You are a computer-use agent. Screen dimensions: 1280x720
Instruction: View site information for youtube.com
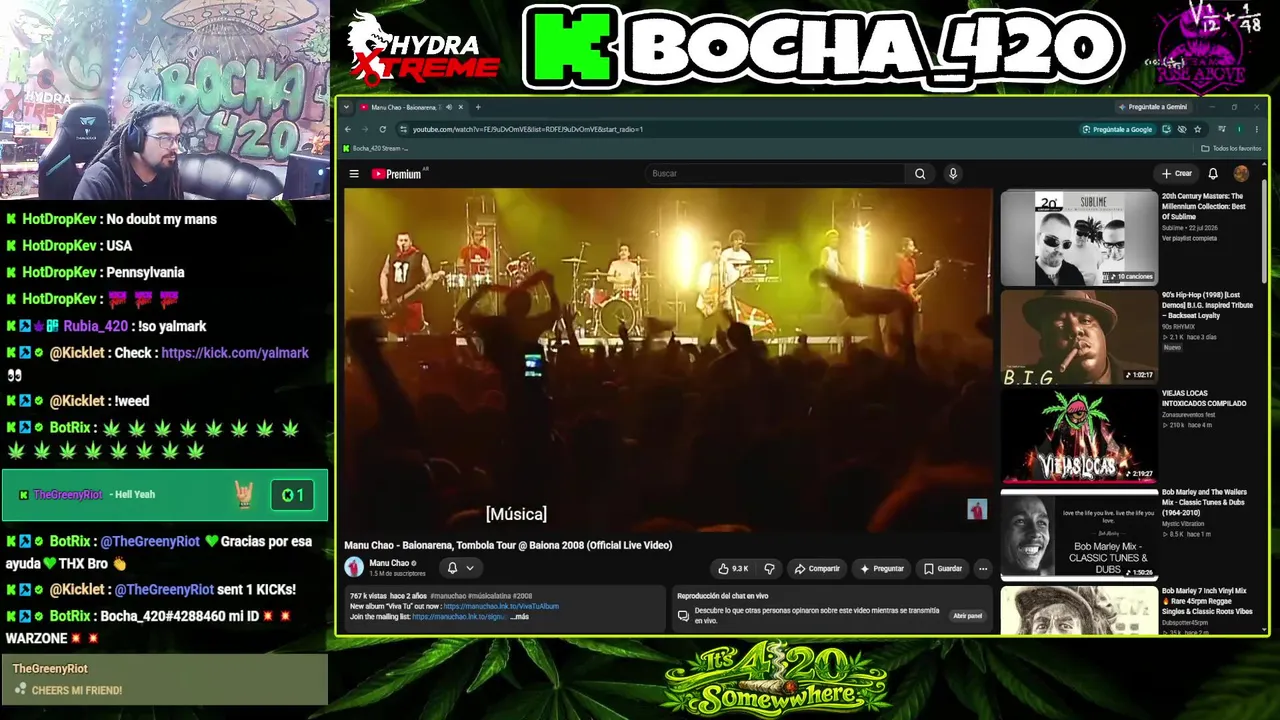coord(403,129)
